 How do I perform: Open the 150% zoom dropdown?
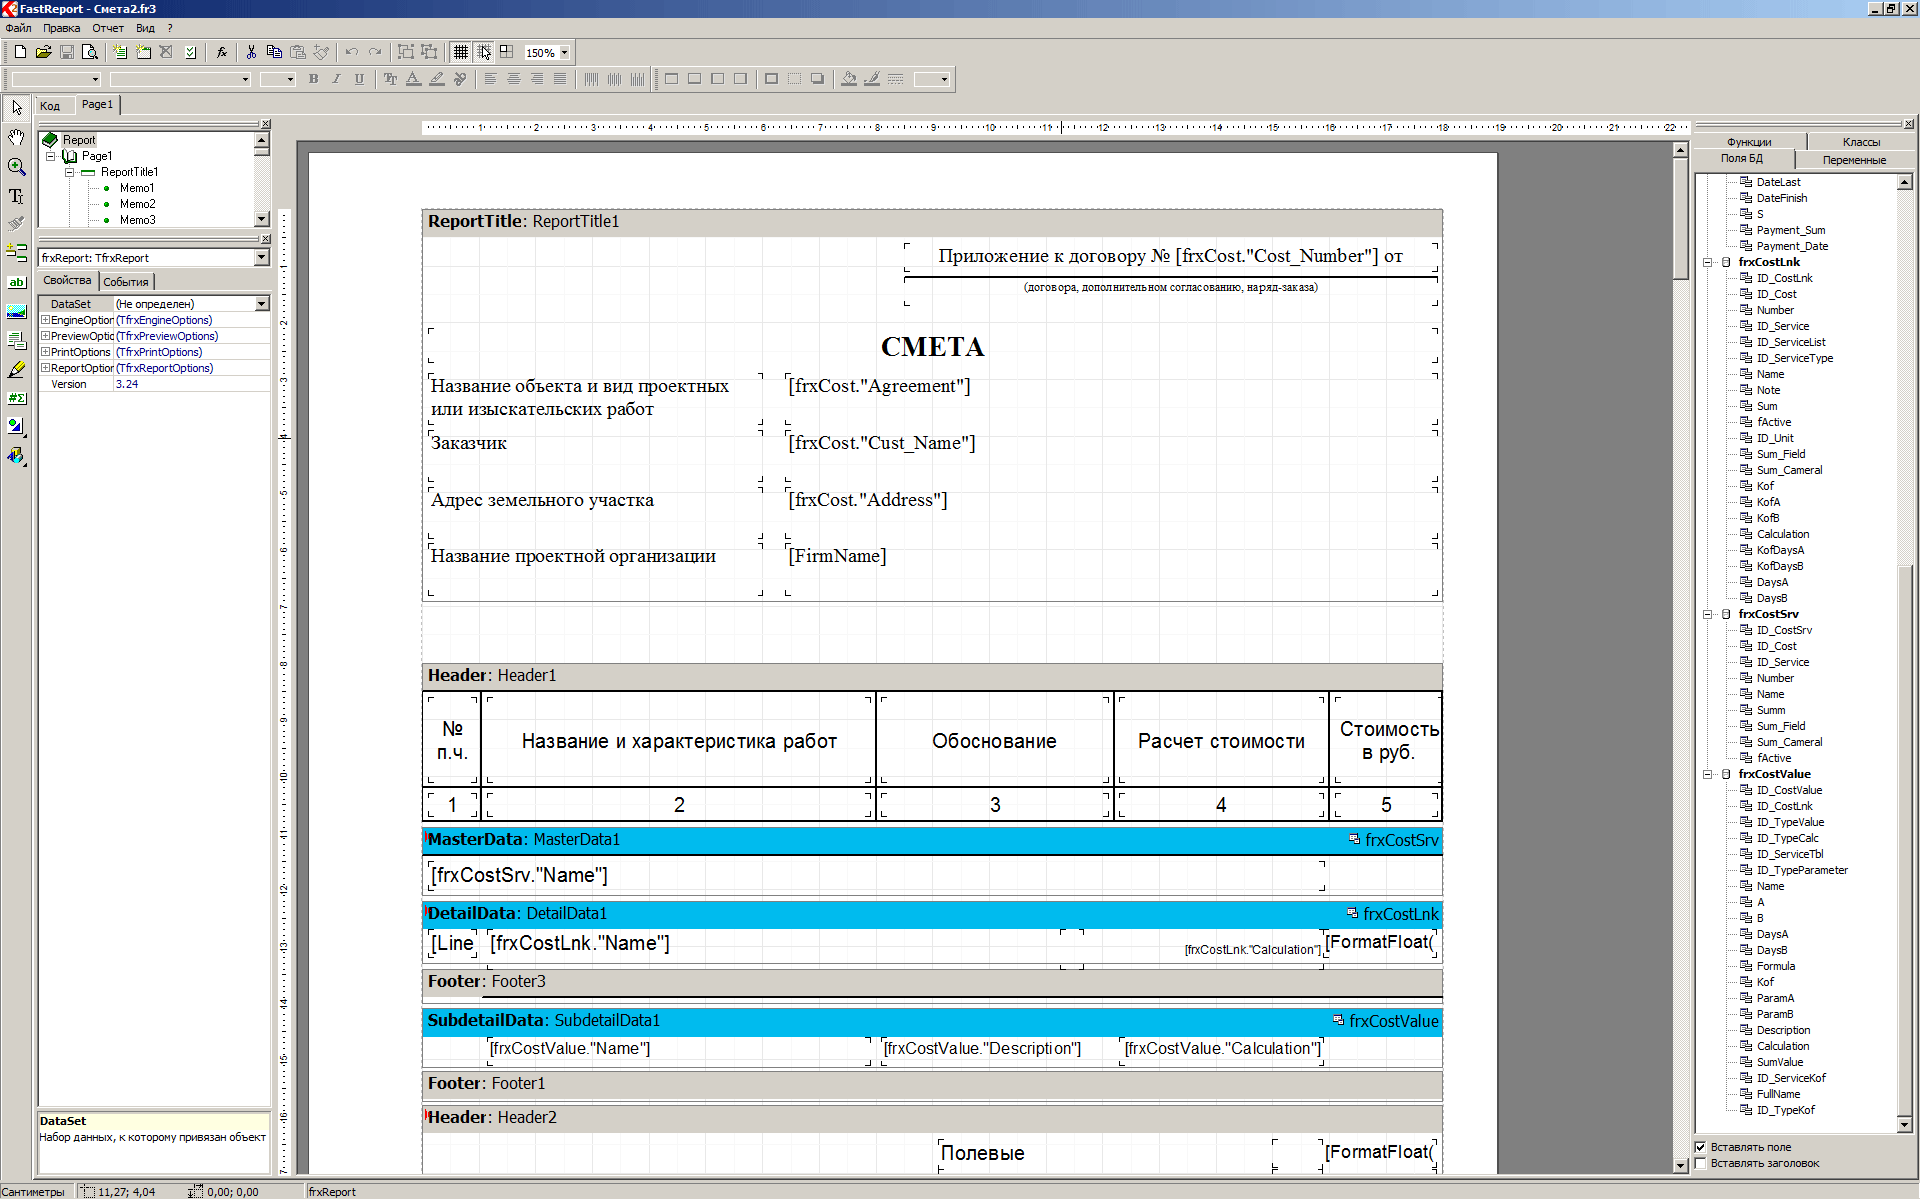click(565, 53)
